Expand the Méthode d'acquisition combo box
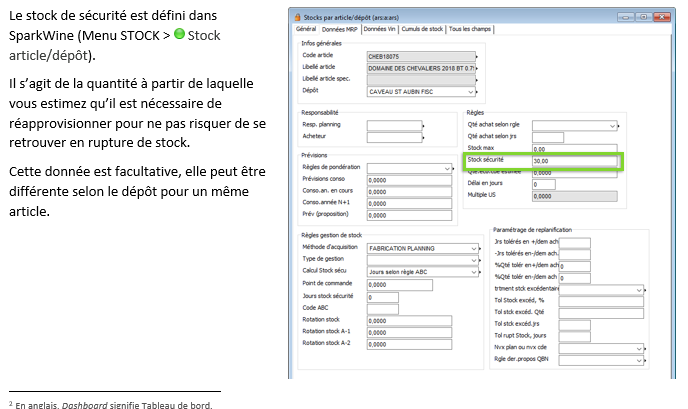The image size is (688, 409). click(x=473, y=248)
